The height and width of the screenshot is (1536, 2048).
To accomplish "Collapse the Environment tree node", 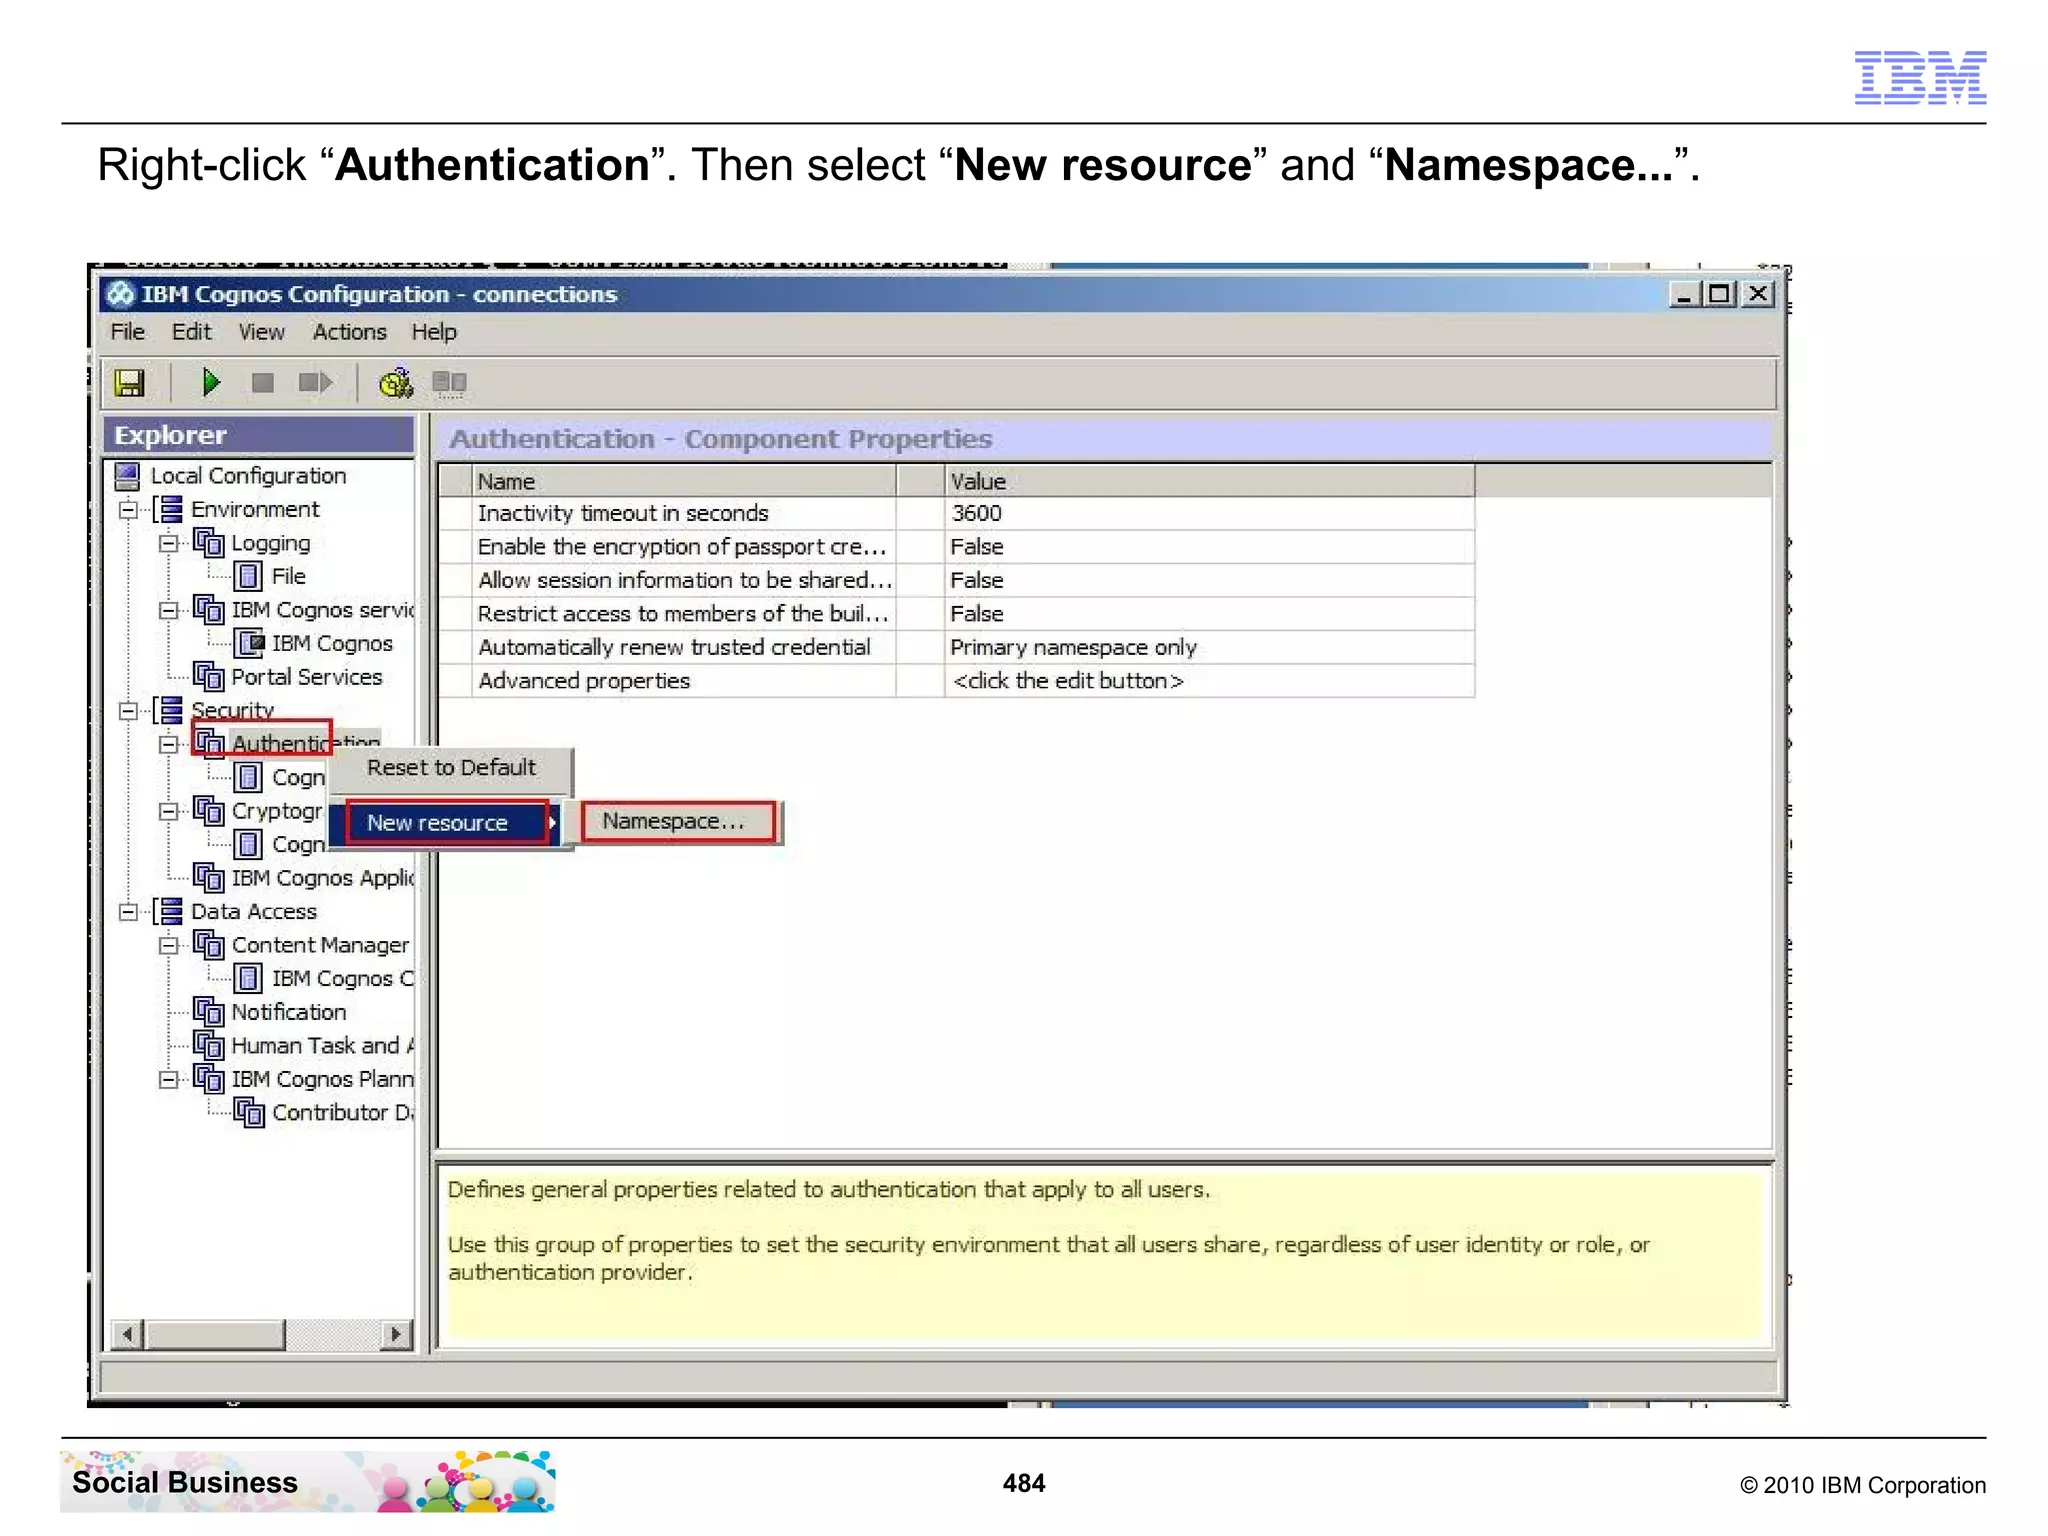I will pyautogui.click(x=128, y=510).
